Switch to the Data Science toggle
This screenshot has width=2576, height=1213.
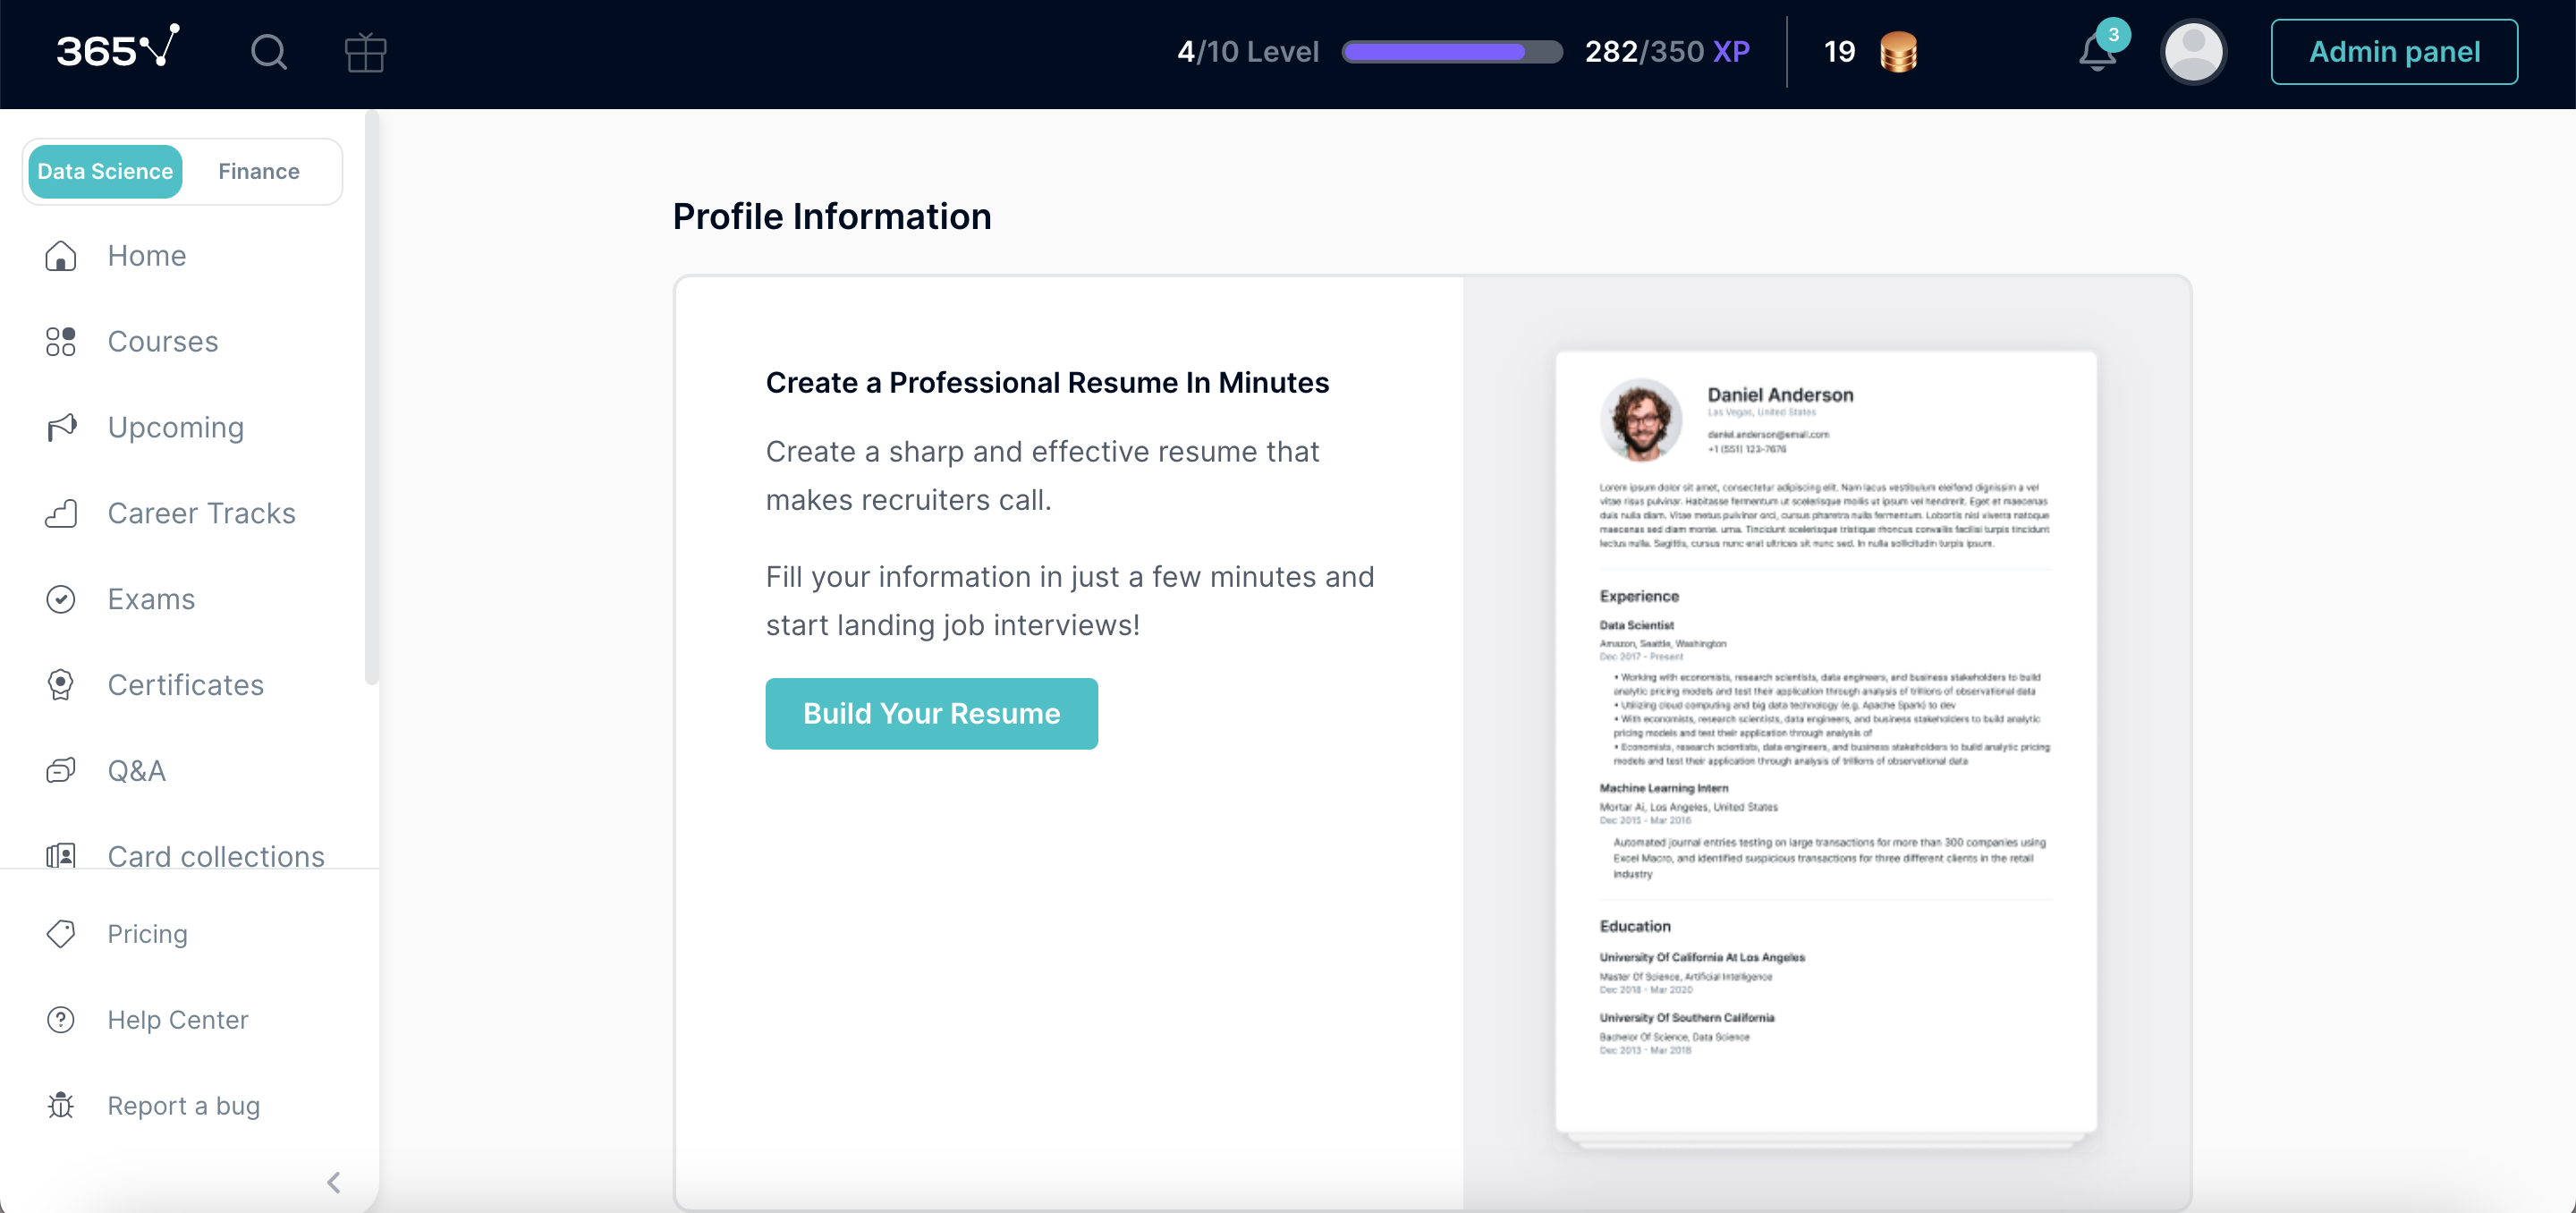(105, 171)
